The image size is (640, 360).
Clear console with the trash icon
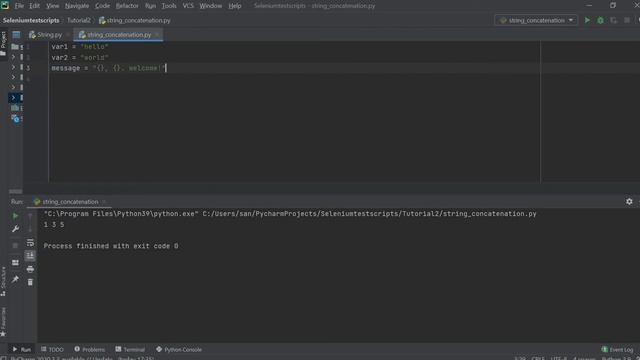click(30, 282)
